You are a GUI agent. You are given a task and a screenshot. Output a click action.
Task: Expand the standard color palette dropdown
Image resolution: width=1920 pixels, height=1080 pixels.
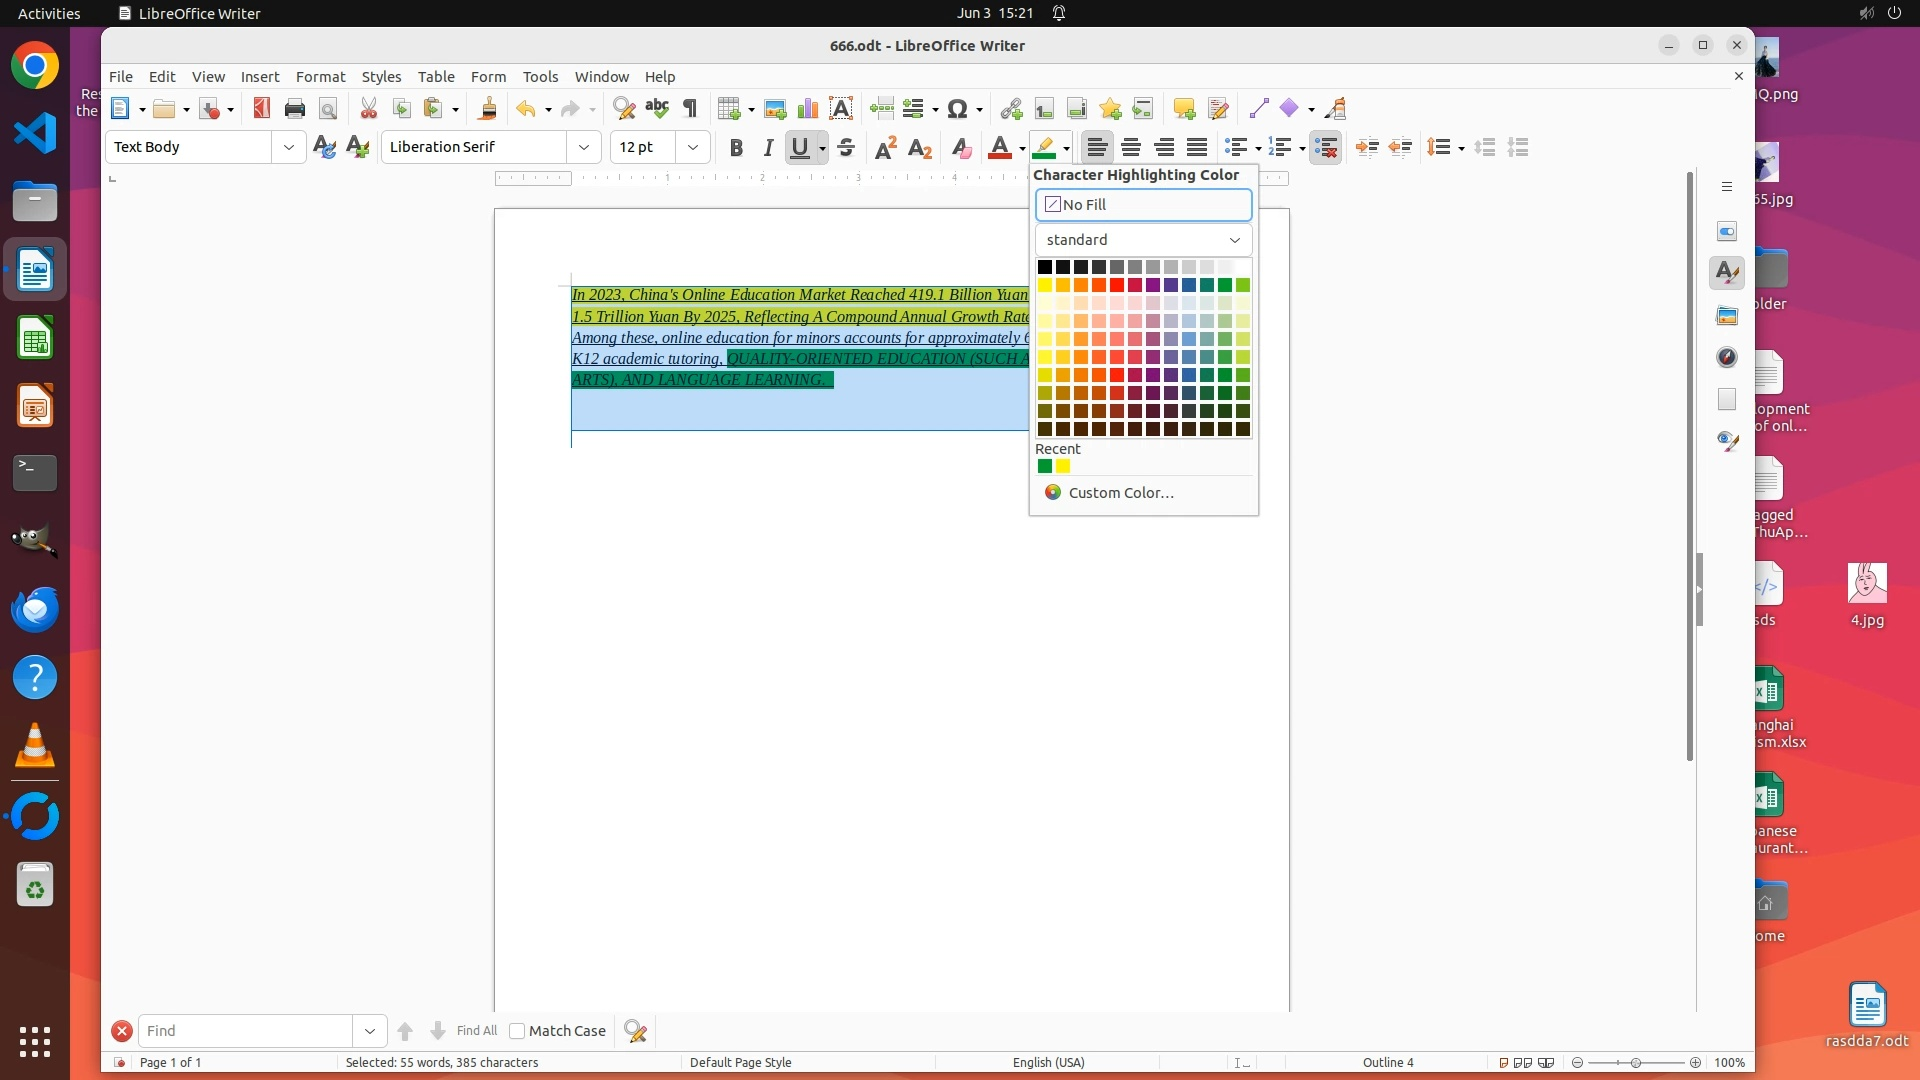pos(1143,240)
